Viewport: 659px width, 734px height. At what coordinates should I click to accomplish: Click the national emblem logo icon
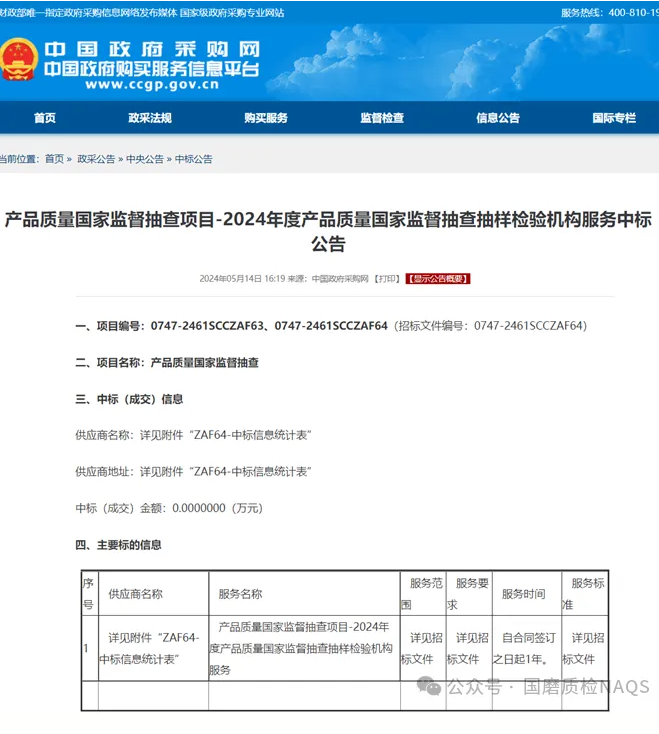[20, 59]
